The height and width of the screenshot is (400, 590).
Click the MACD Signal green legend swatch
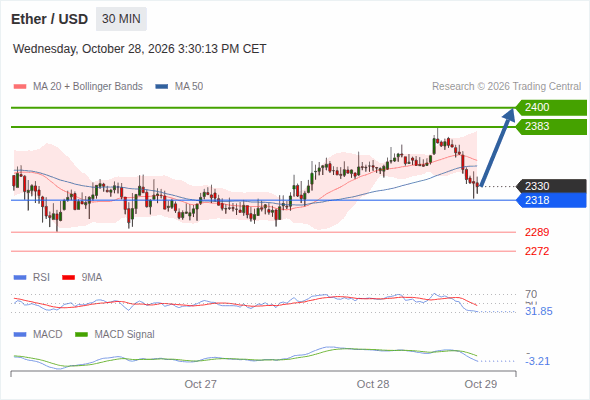pyautogui.click(x=81, y=335)
